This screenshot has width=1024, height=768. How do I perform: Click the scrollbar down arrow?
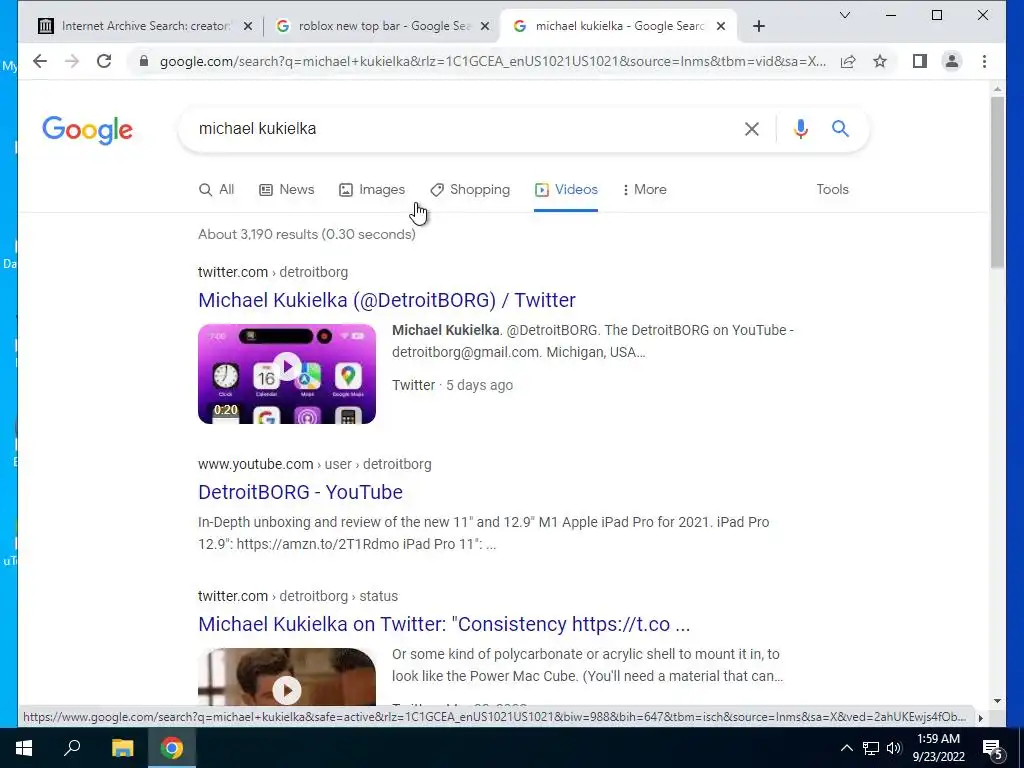(x=997, y=701)
